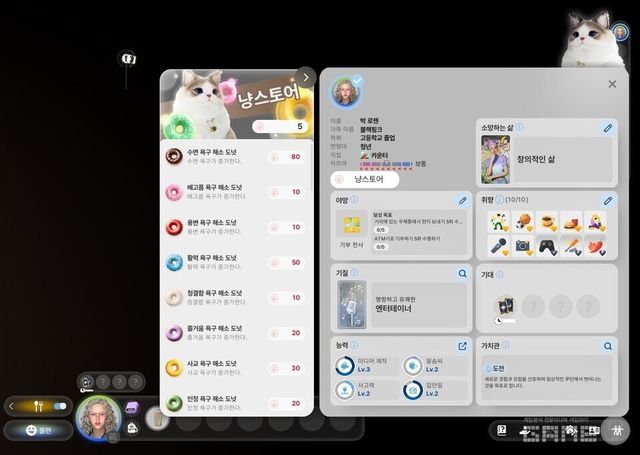The width and height of the screenshot is (640, 455).
Task: Click the left arrow on the needs bar
Action: tap(11, 406)
